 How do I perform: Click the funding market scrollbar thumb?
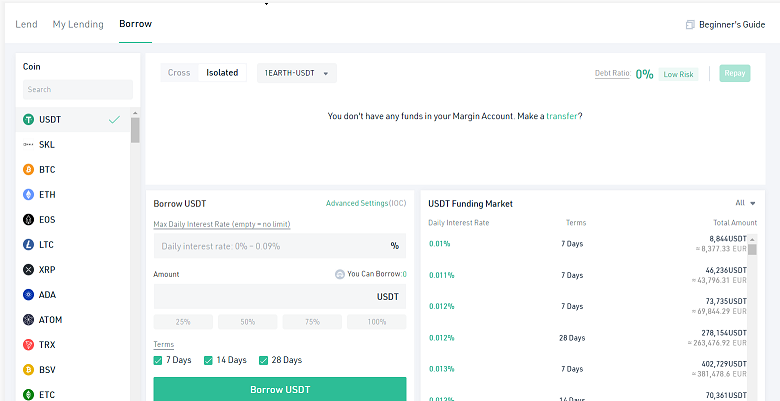click(x=752, y=249)
